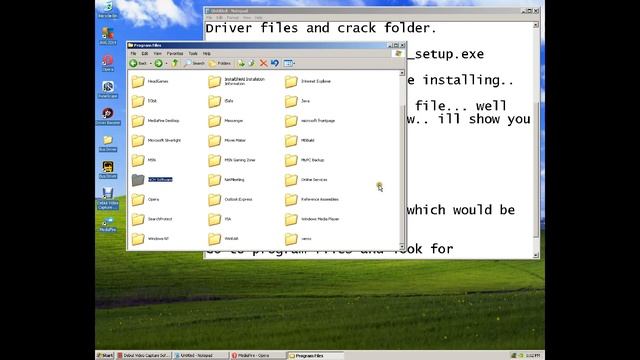Switch to MediaFire - Opera taskbar button
Image resolution: width=640 pixels, height=360 pixels.
tap(258, 356)
